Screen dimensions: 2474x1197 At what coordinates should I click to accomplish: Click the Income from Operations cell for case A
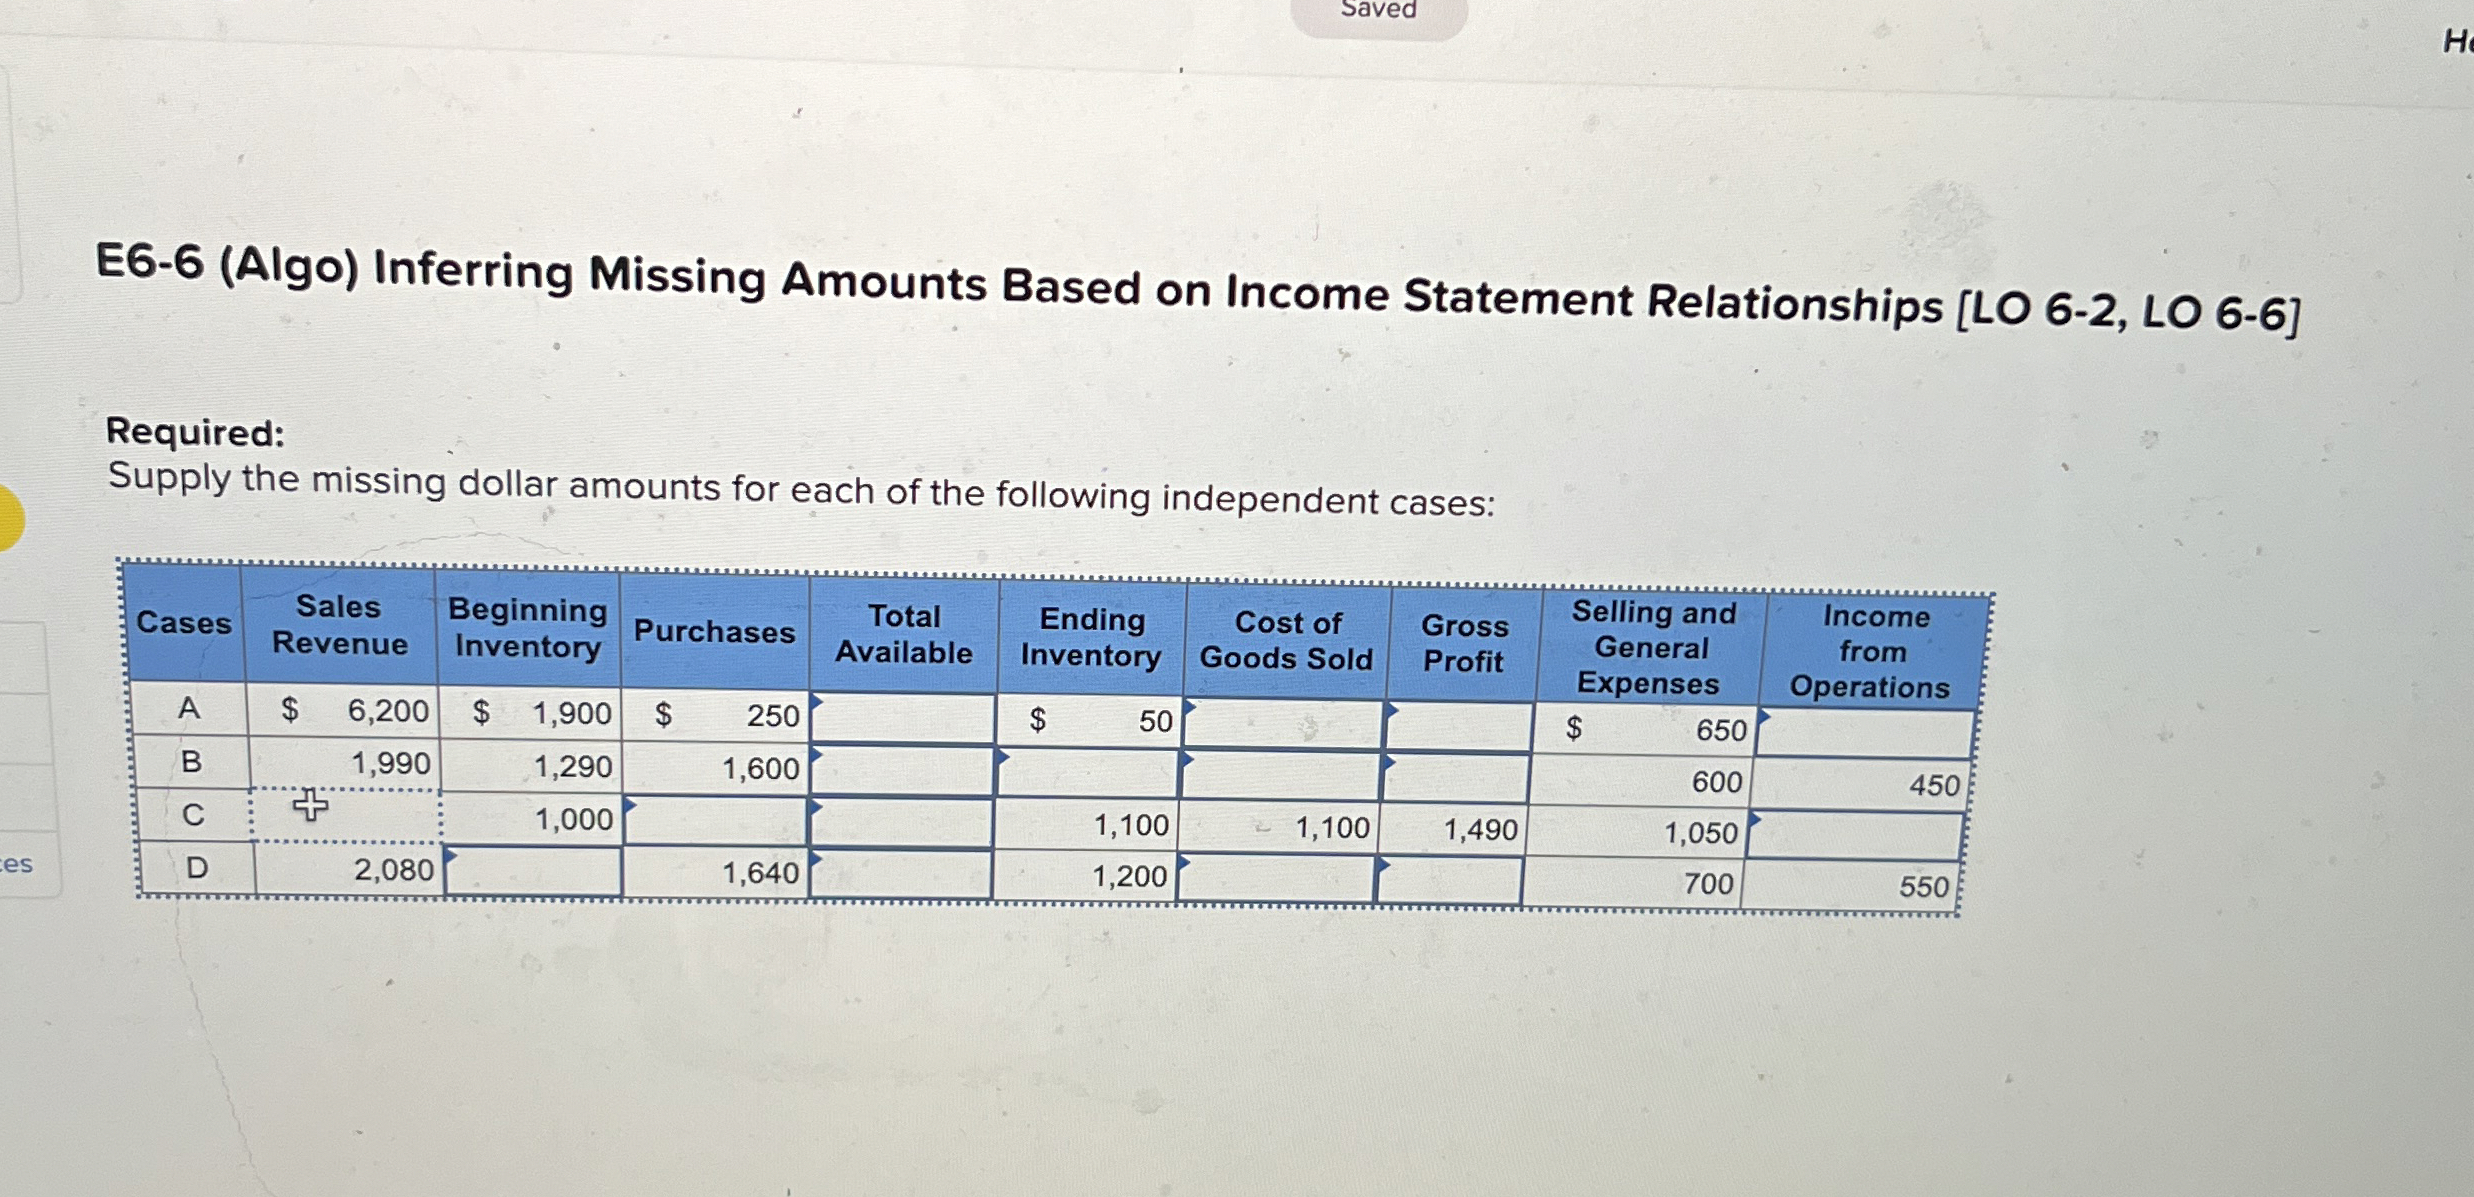[1865, 734]
